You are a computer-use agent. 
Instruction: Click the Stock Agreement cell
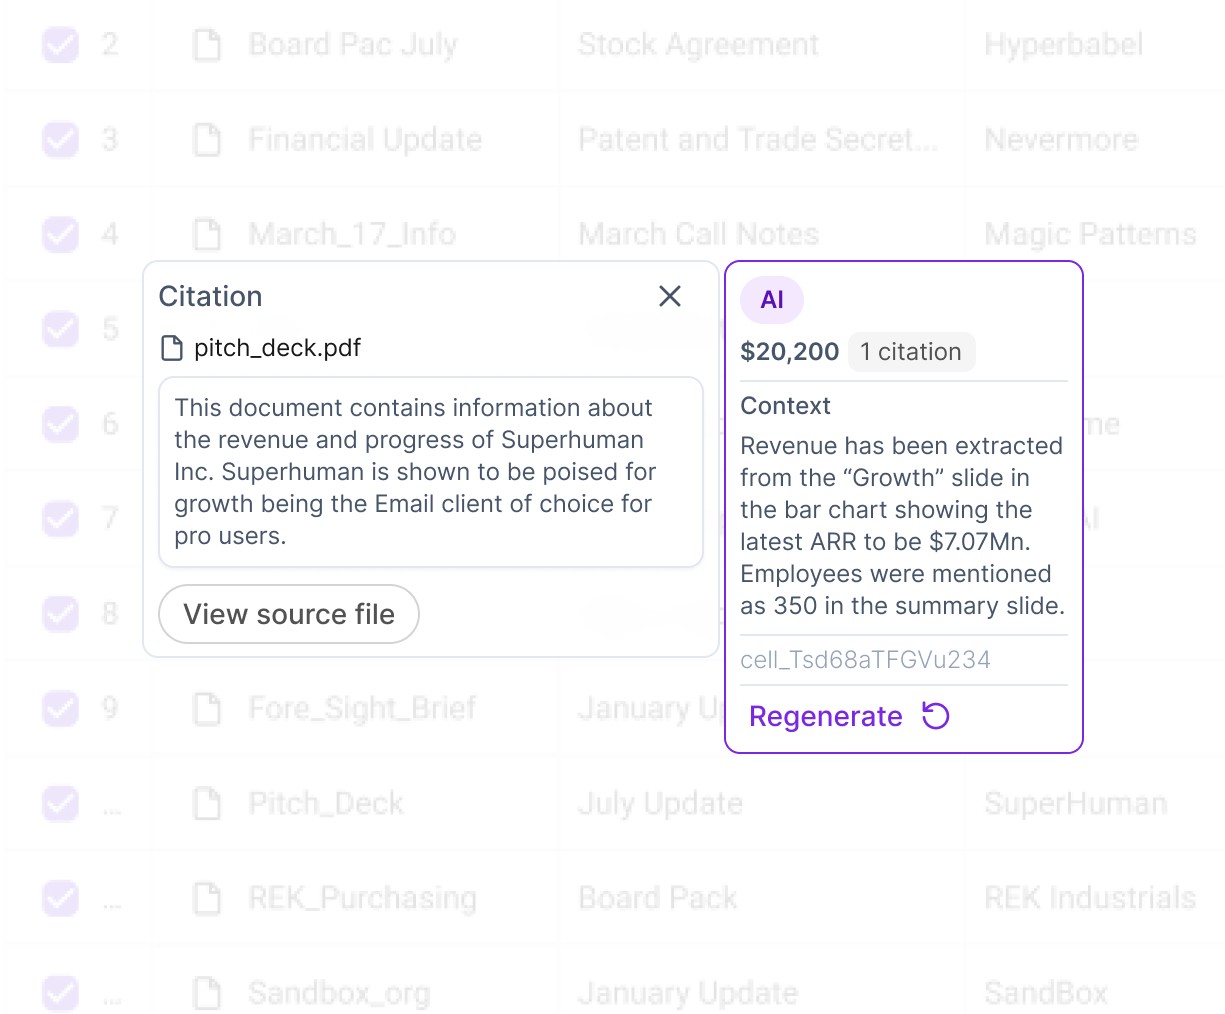pos(698,44)
